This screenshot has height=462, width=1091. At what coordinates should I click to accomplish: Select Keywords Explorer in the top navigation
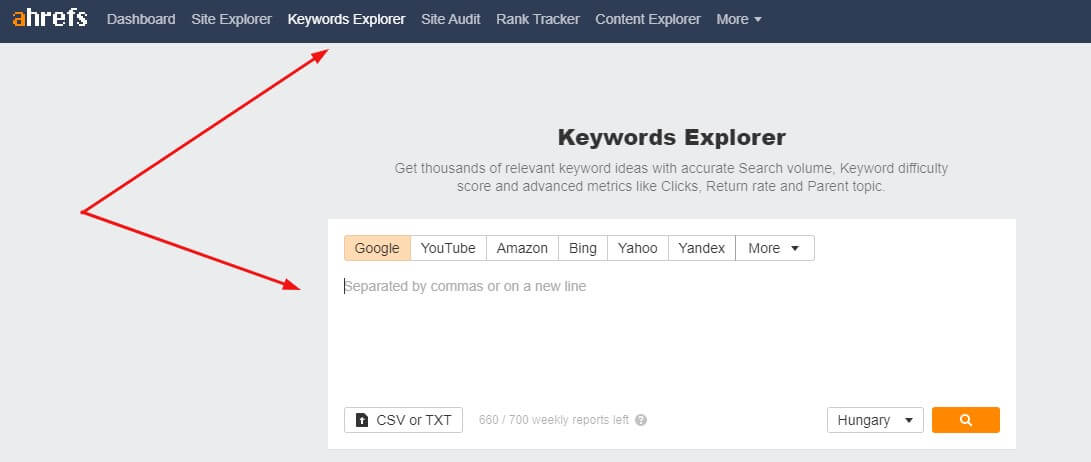(x=347, y=19)
